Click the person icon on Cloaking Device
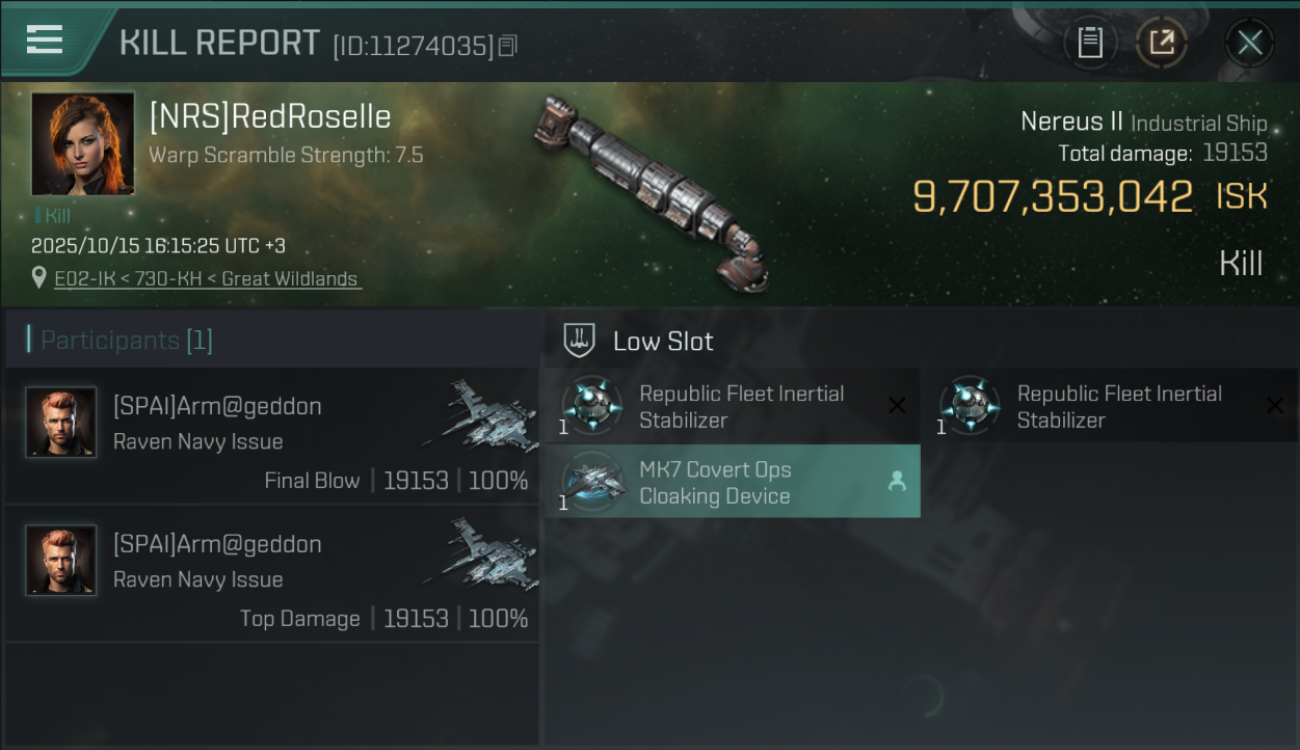1300x750 pixels. (897, 482)
